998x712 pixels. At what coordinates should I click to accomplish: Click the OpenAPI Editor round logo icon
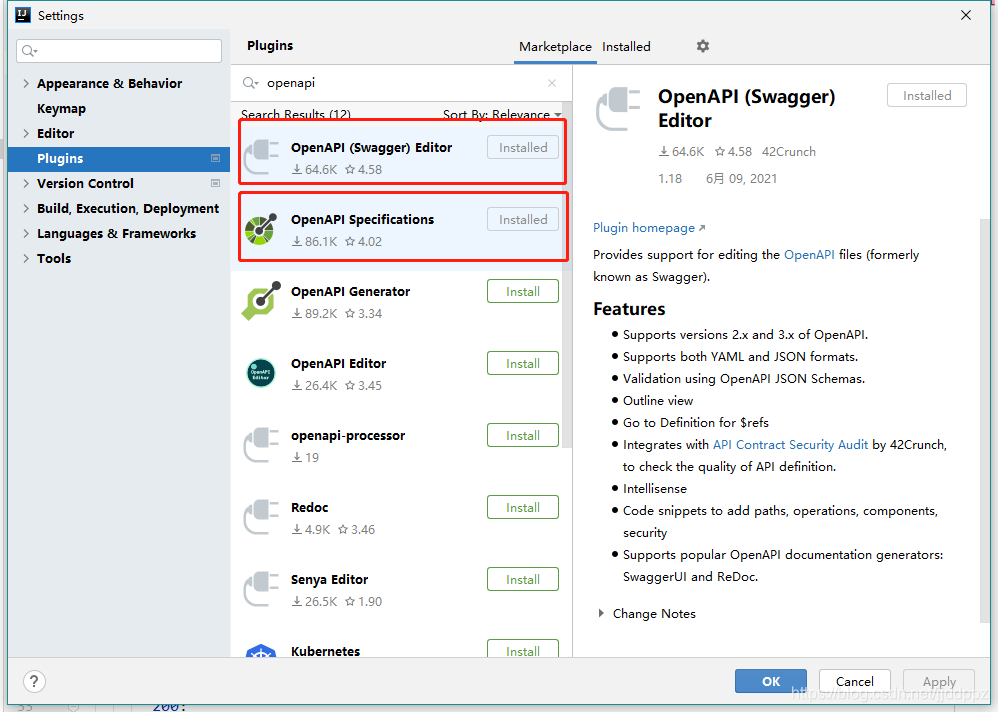261,373
